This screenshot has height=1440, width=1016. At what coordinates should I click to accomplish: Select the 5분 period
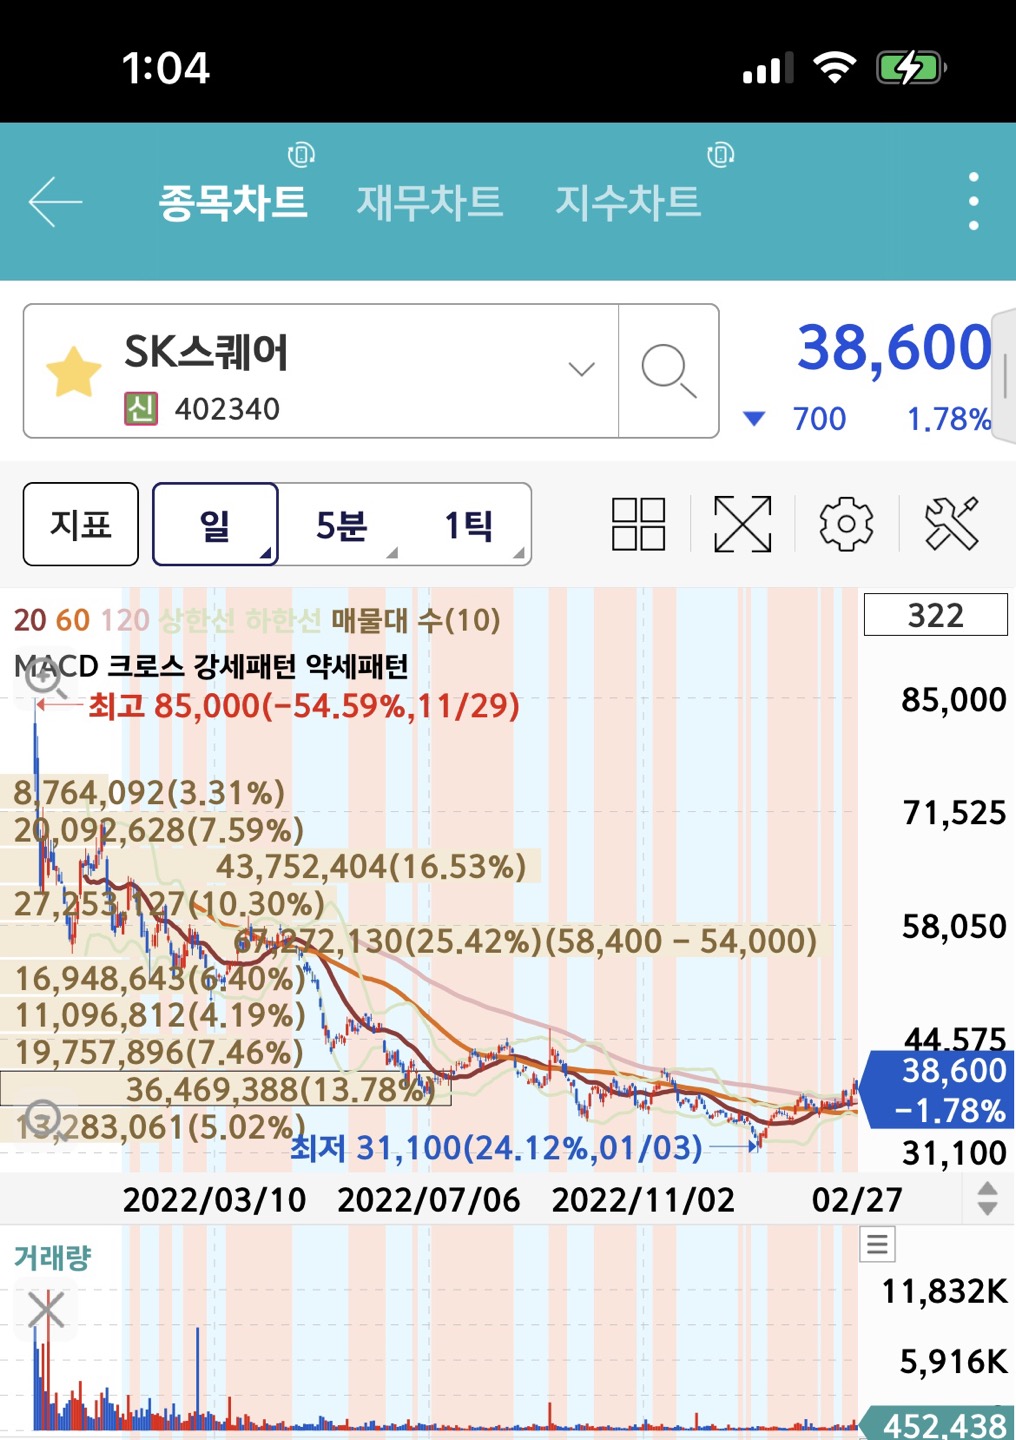341,524
